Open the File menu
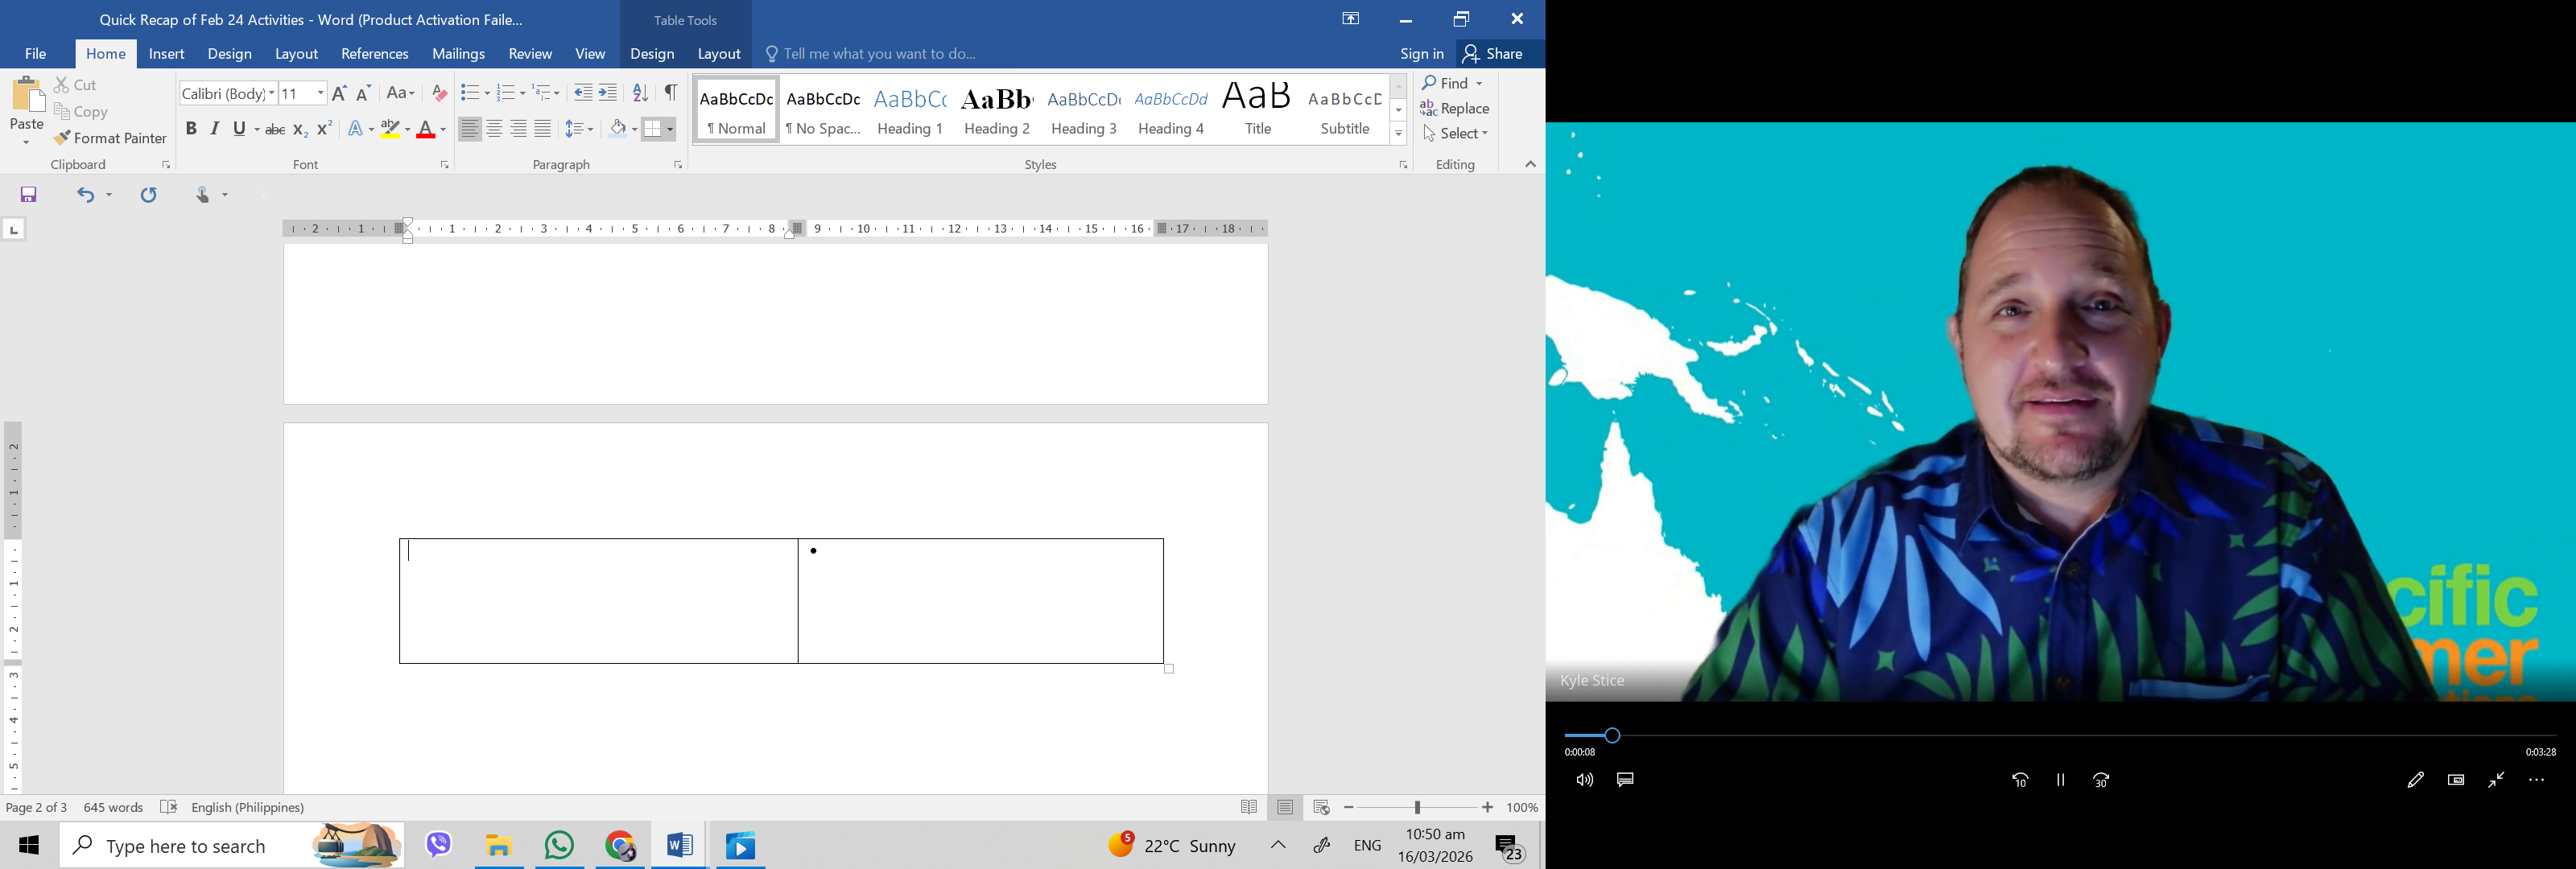Viewport: 2576px width, 869px height. tap(36, 54)
